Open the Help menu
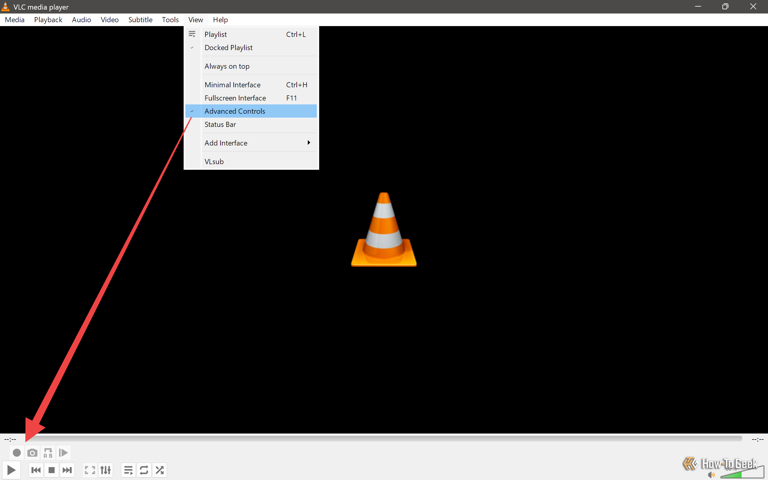The height and width of the screenshot is (480, 768). [x=220, y=20]
